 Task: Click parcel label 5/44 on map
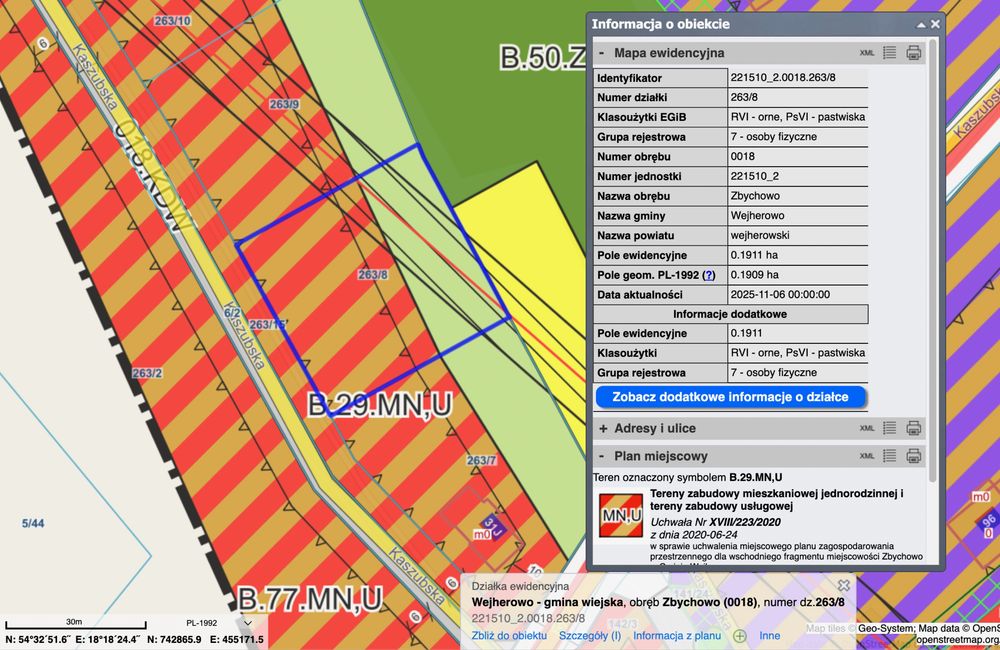coord(33,524)
